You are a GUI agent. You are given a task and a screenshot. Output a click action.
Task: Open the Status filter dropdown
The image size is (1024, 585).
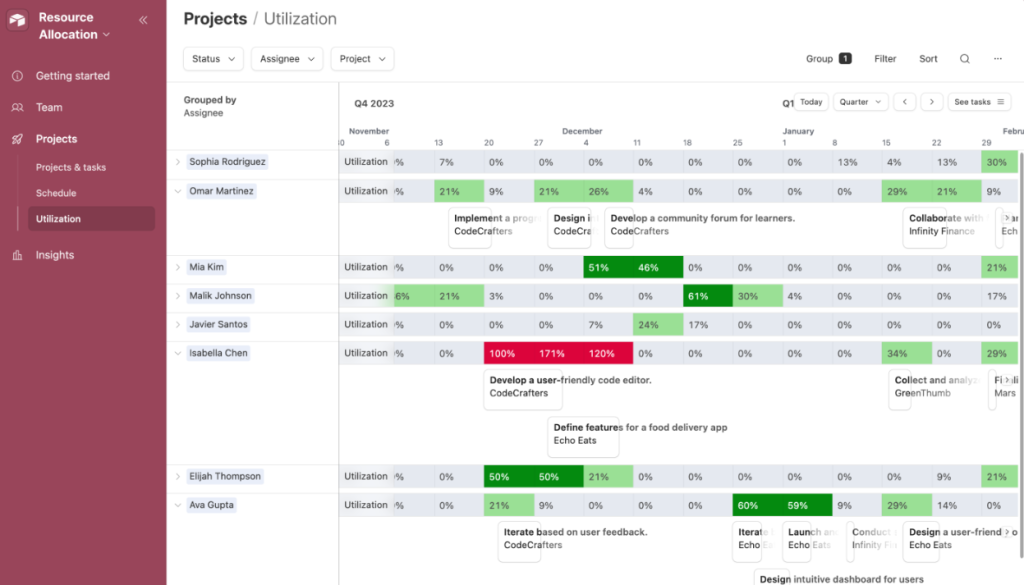(x=212, y=58)
